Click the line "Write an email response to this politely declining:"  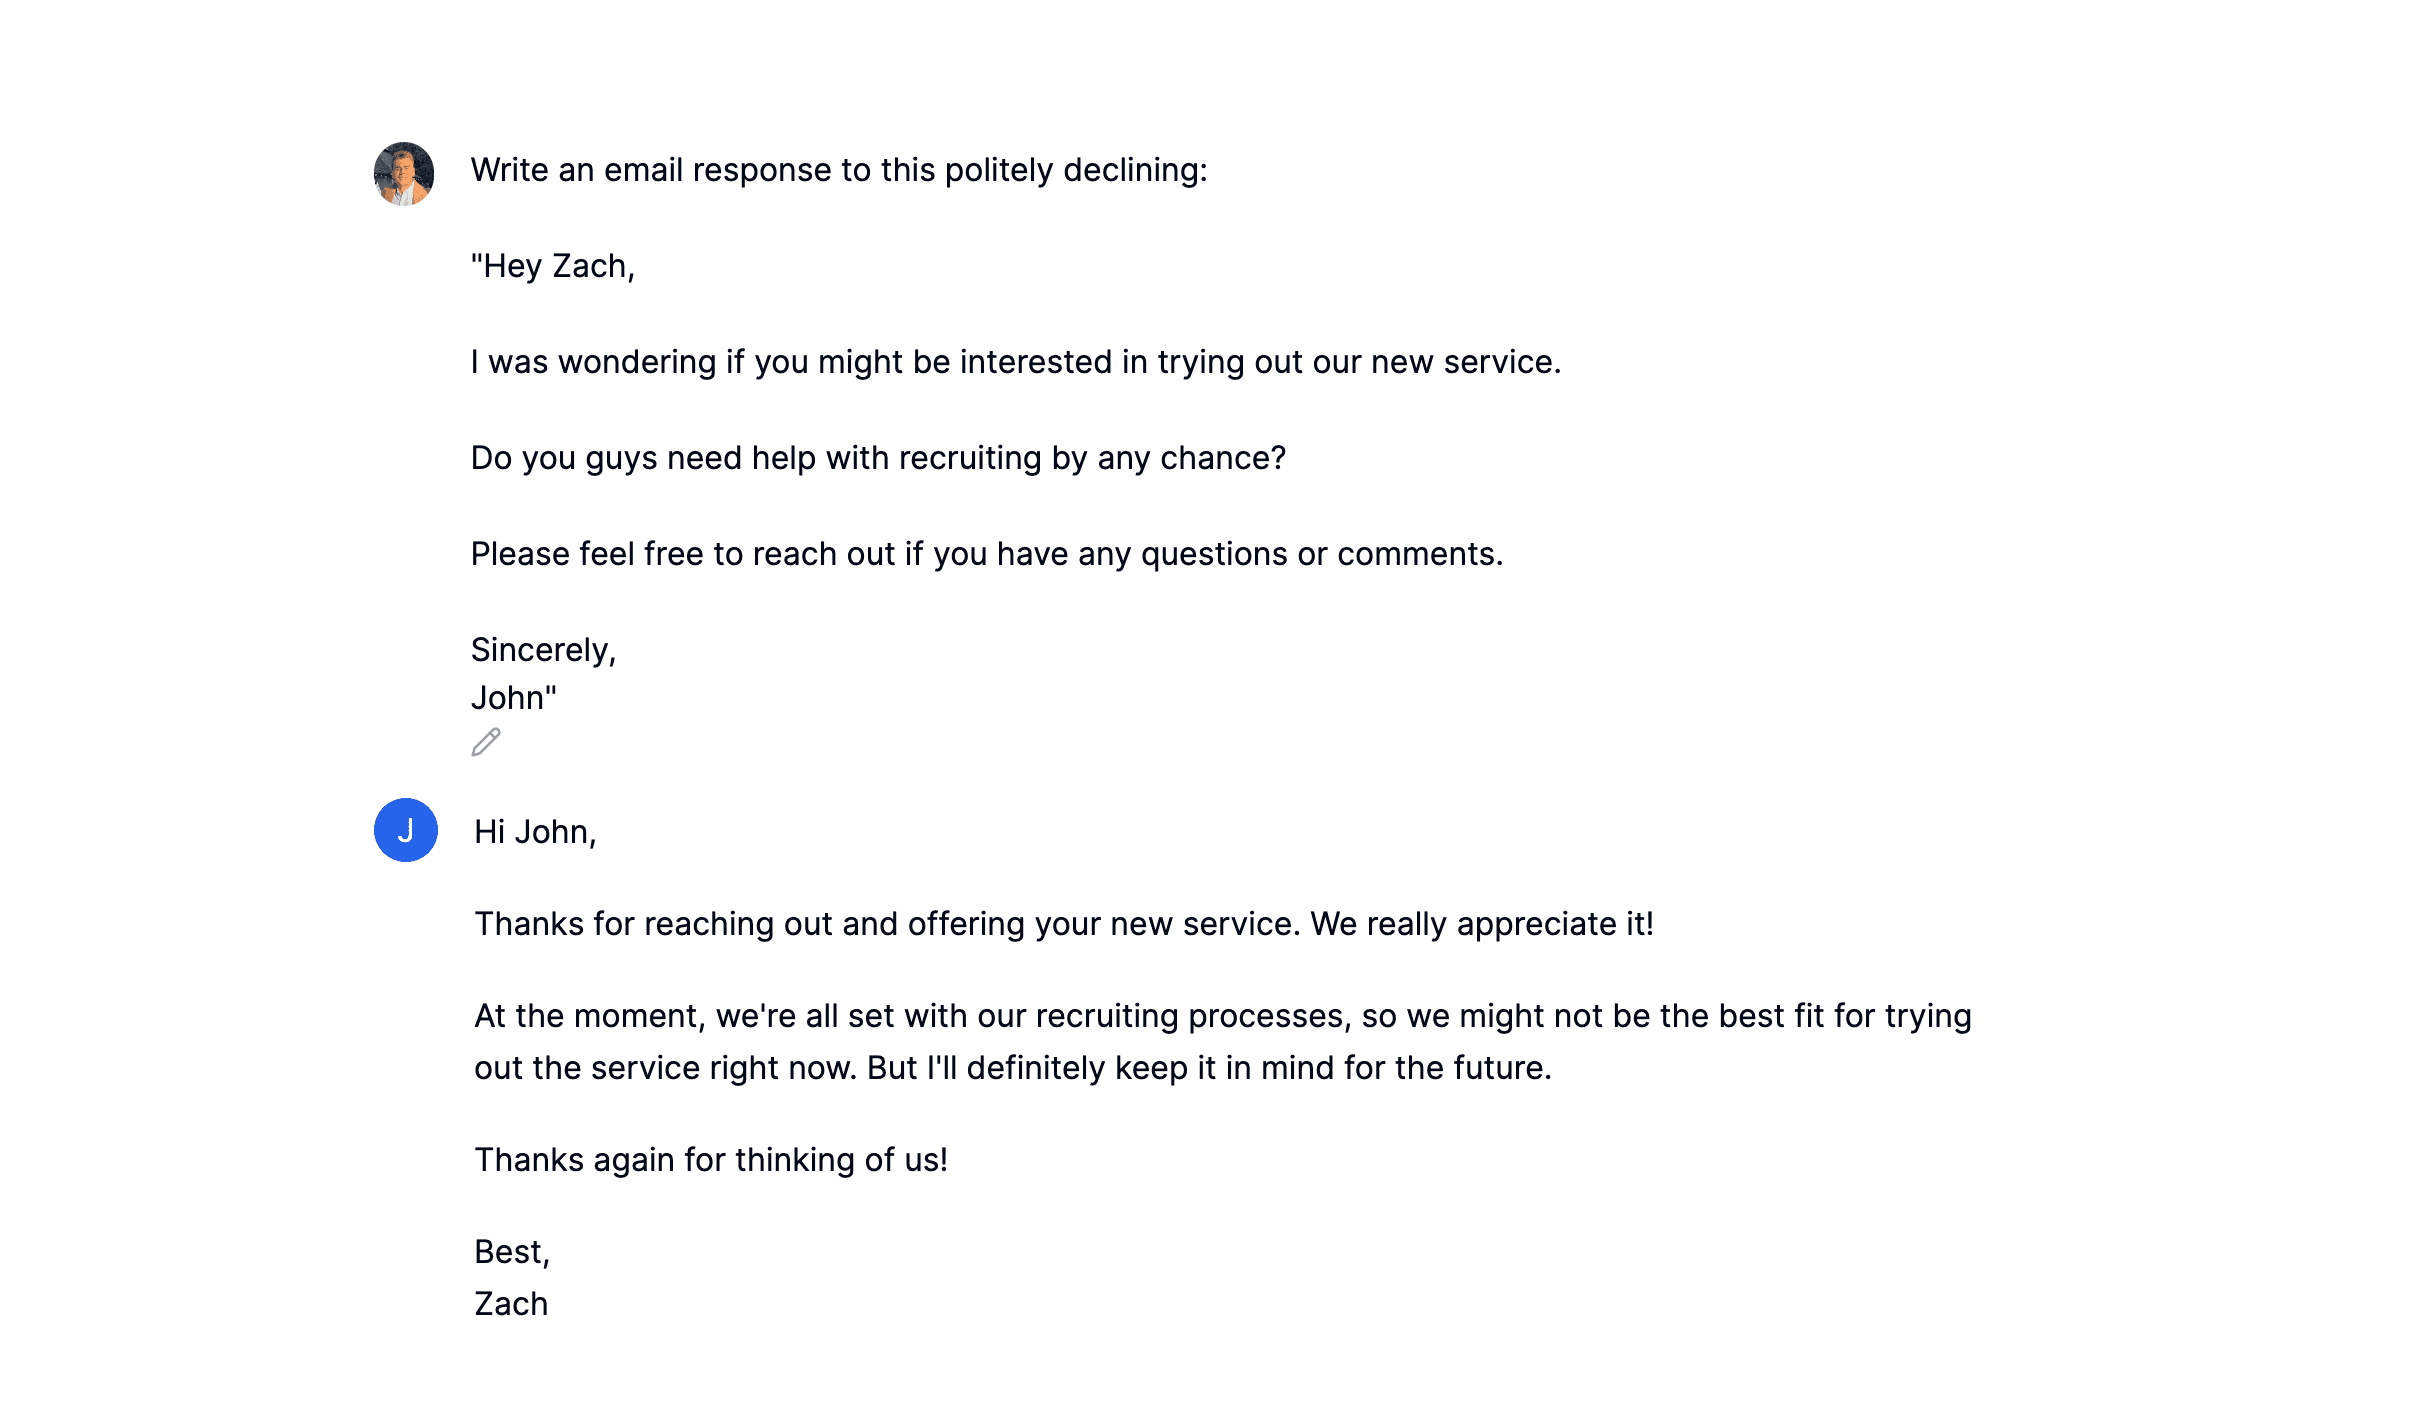point(840,170)
